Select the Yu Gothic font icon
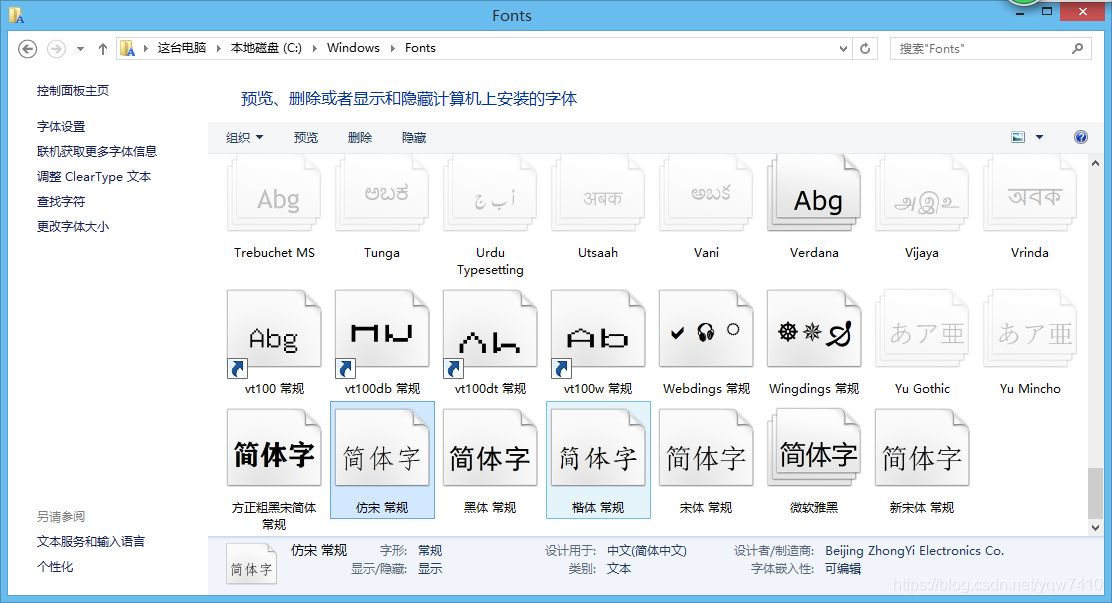The image size is (1112, 603). pos(922,329)
